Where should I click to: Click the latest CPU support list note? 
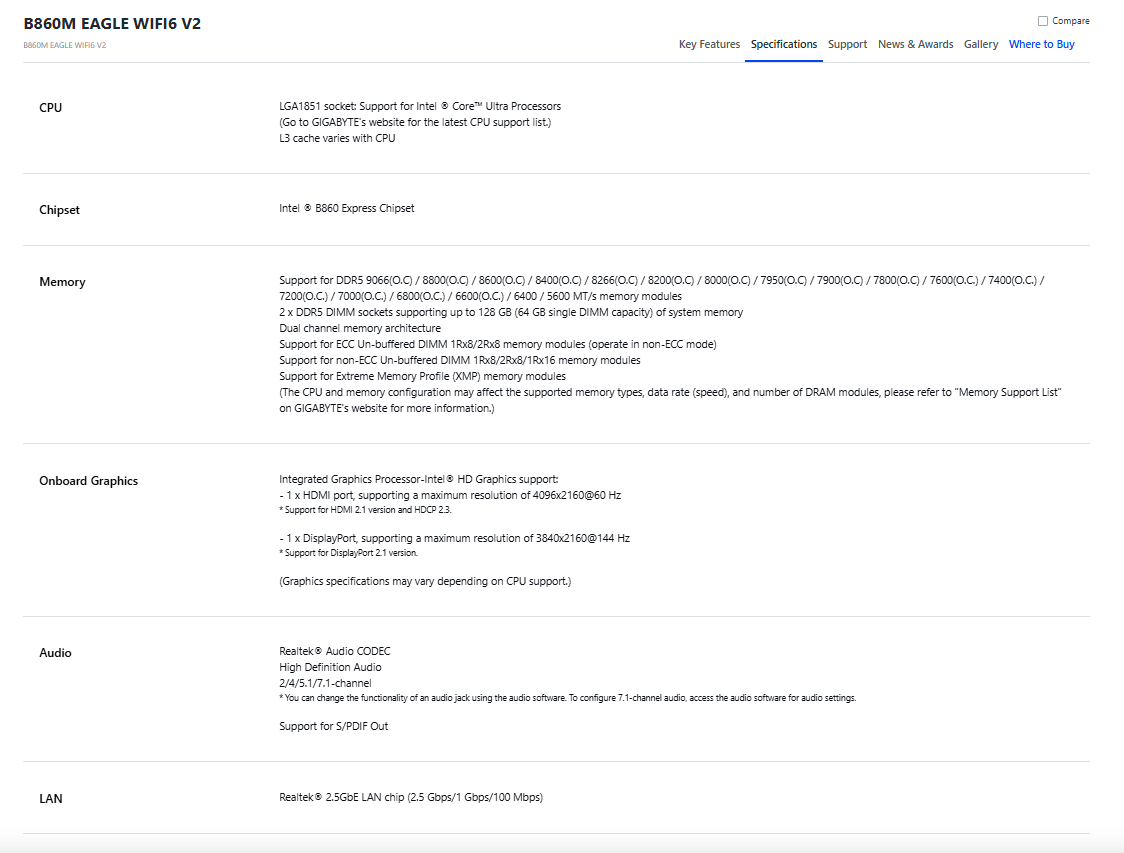tap(415, 123)
